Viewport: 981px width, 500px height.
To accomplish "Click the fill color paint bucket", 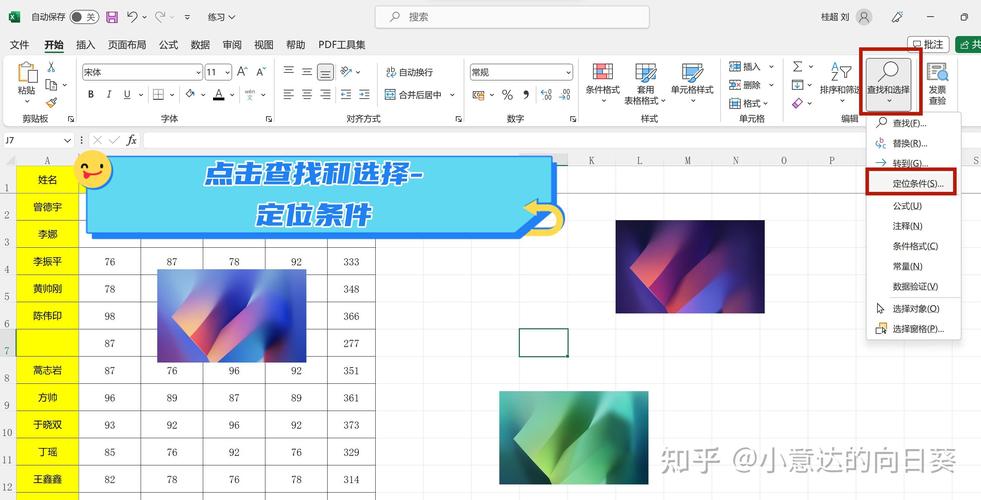I will pos(190,94).
